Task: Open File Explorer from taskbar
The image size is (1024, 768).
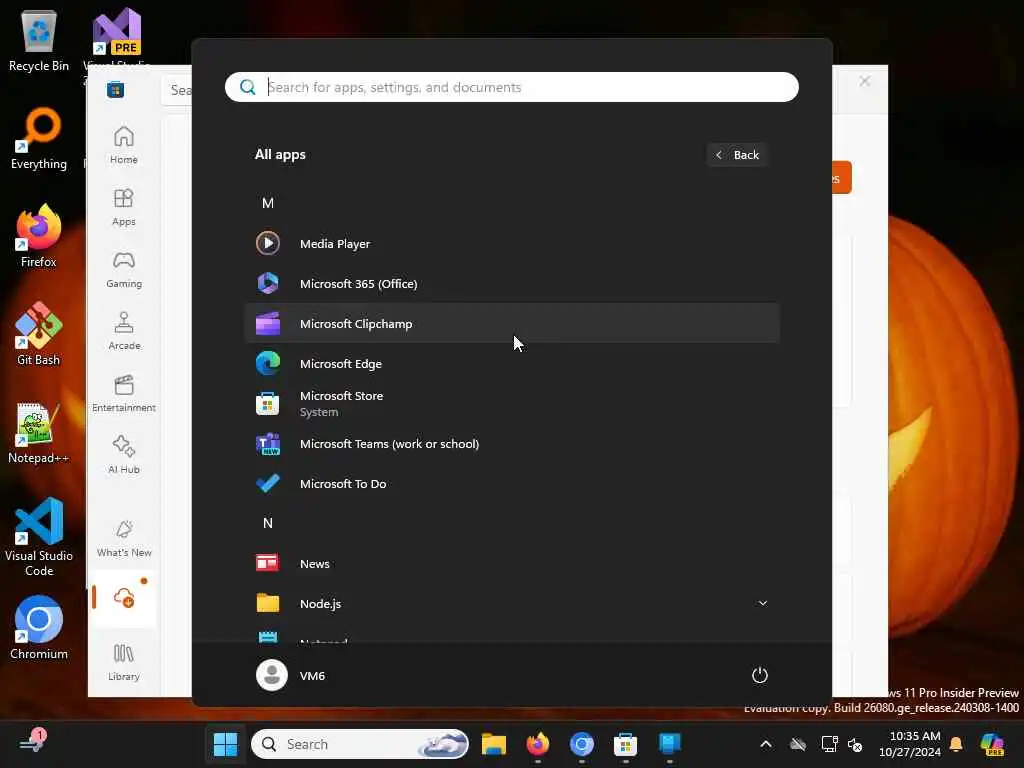Action: 494,744
